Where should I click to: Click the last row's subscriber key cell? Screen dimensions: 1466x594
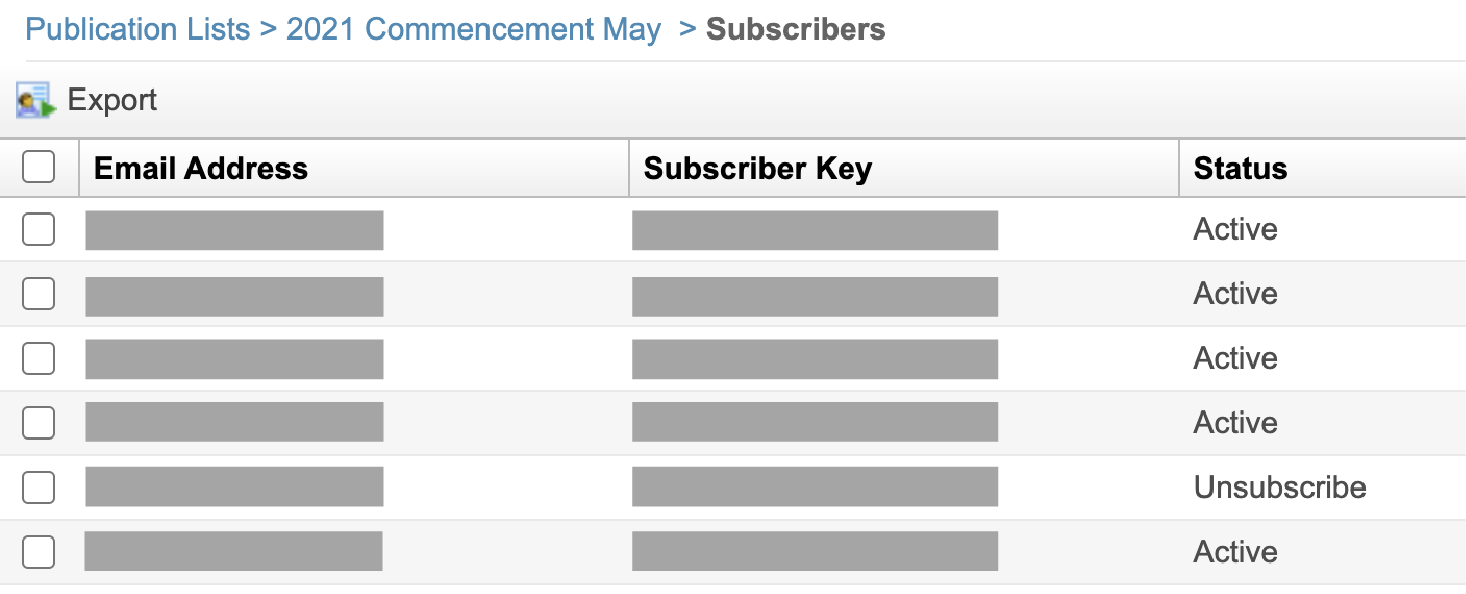[815, 551]
